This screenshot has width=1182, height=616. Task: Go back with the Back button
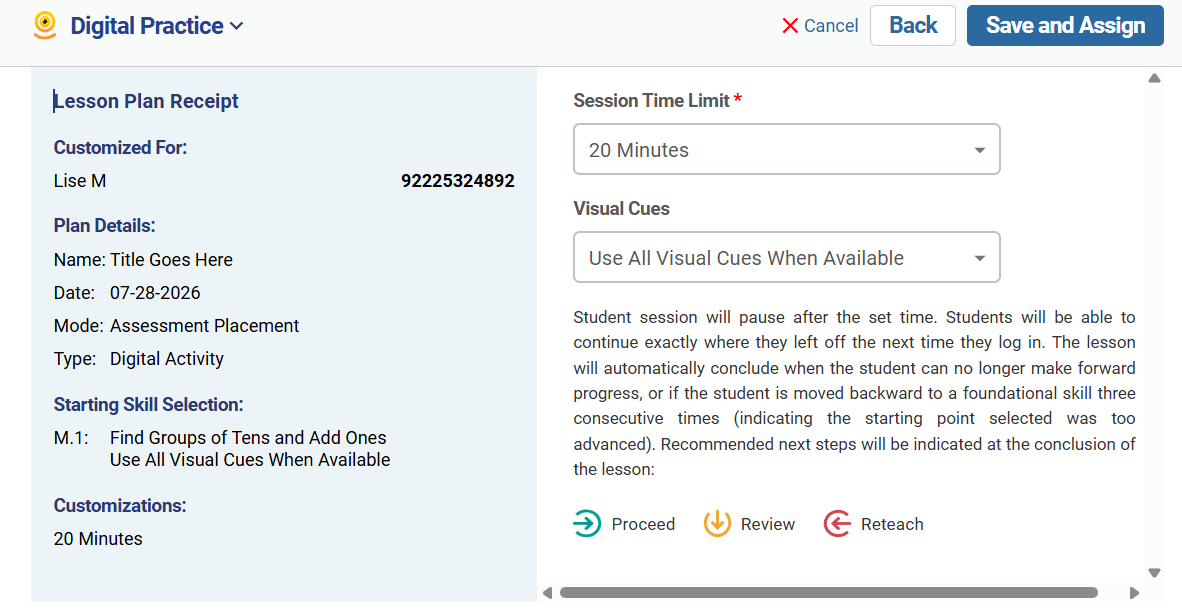[913, 26]
